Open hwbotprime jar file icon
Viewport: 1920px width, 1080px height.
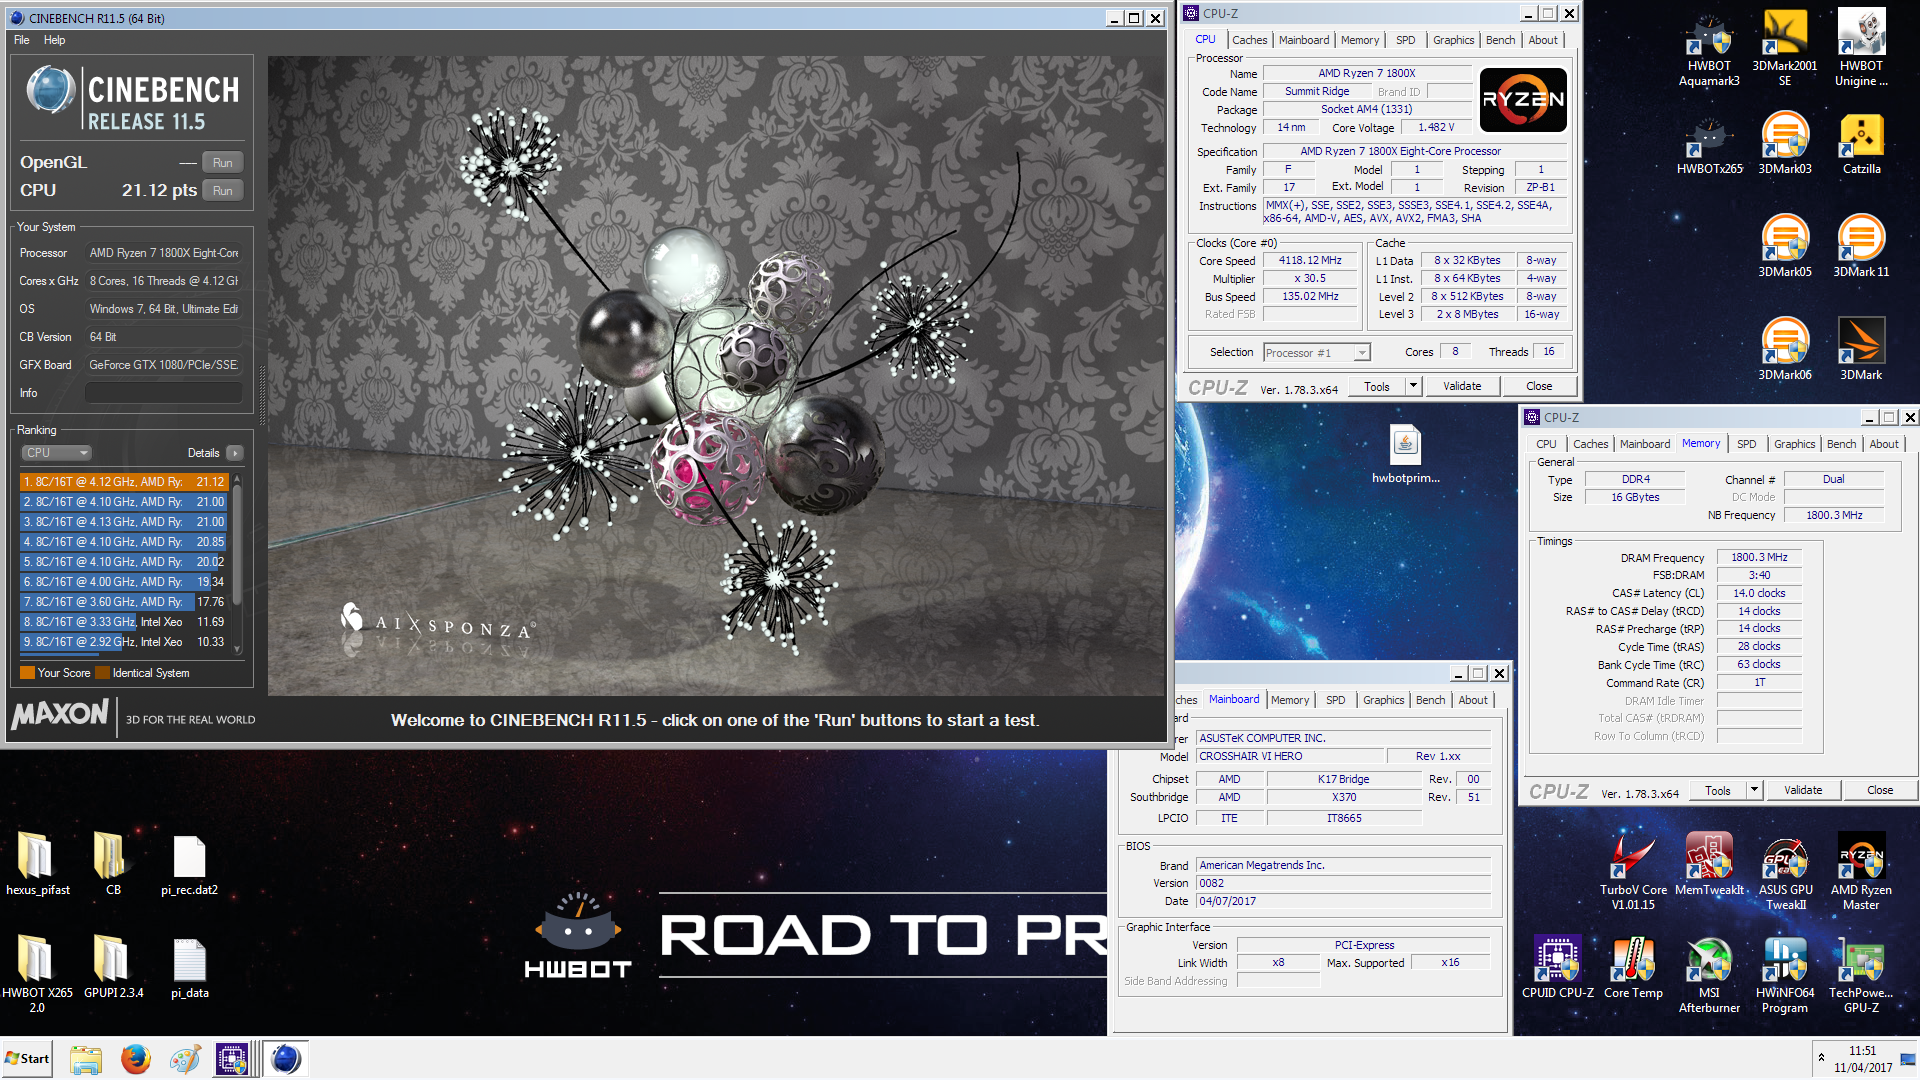(1405, 454)
